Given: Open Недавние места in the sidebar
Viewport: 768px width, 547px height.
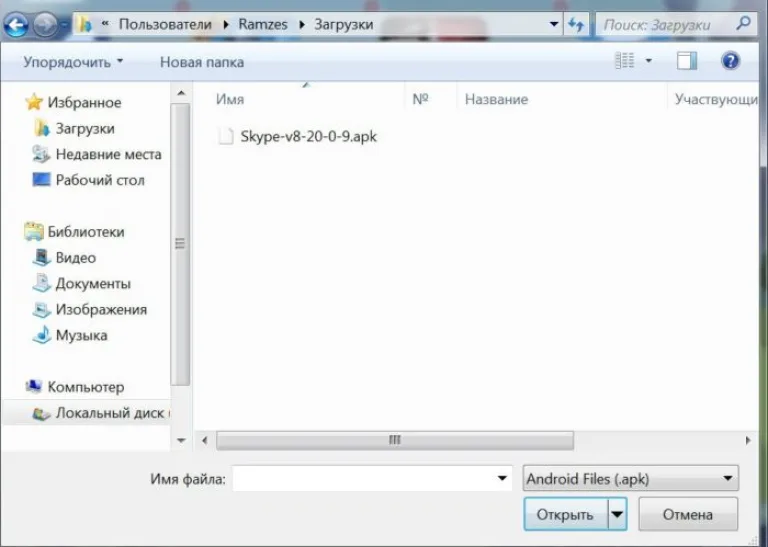Looking at the screenshot, I should point(108,154).
